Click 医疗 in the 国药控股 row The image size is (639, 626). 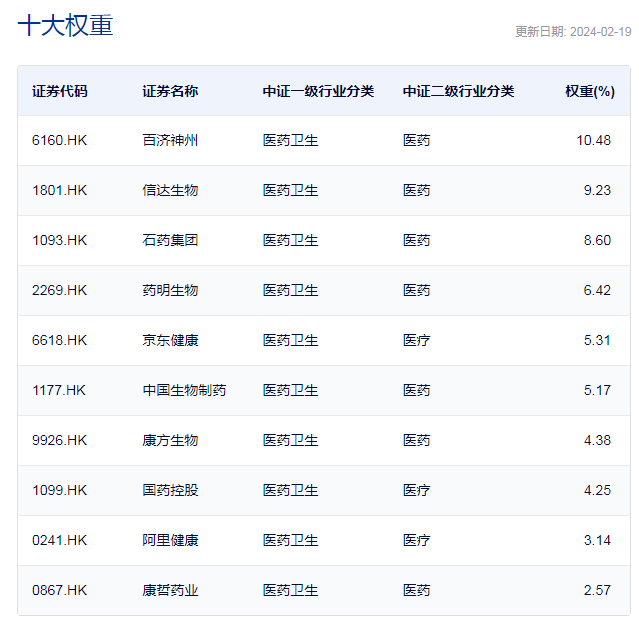click(416, 490)
